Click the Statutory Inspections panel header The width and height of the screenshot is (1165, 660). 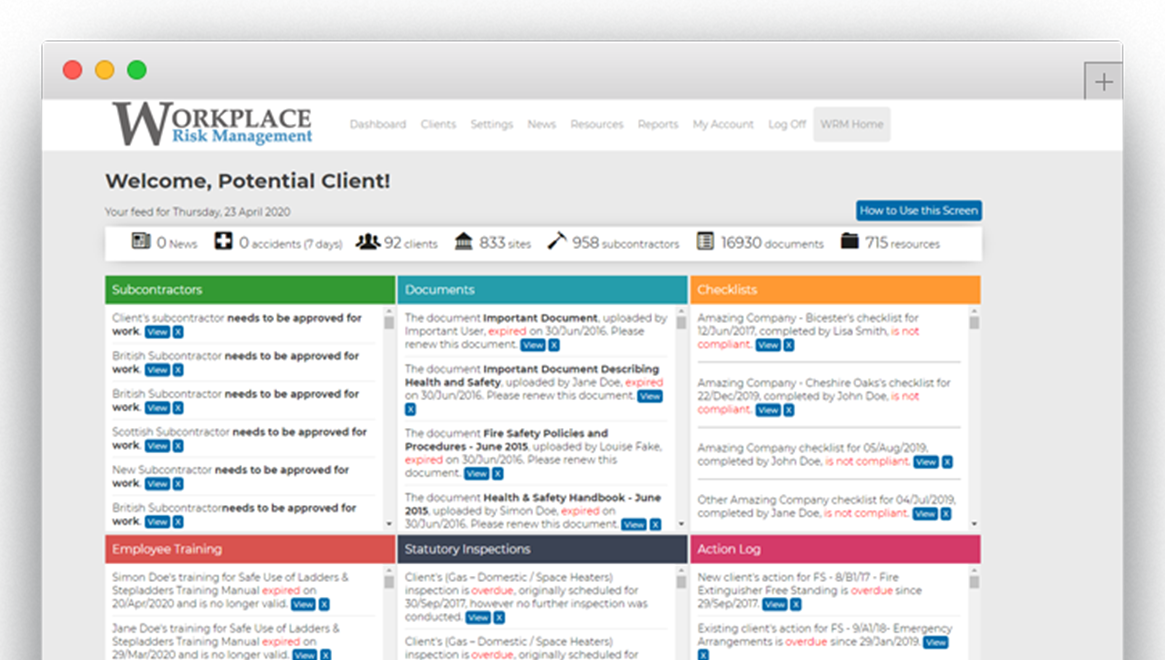tap(542, 549)
